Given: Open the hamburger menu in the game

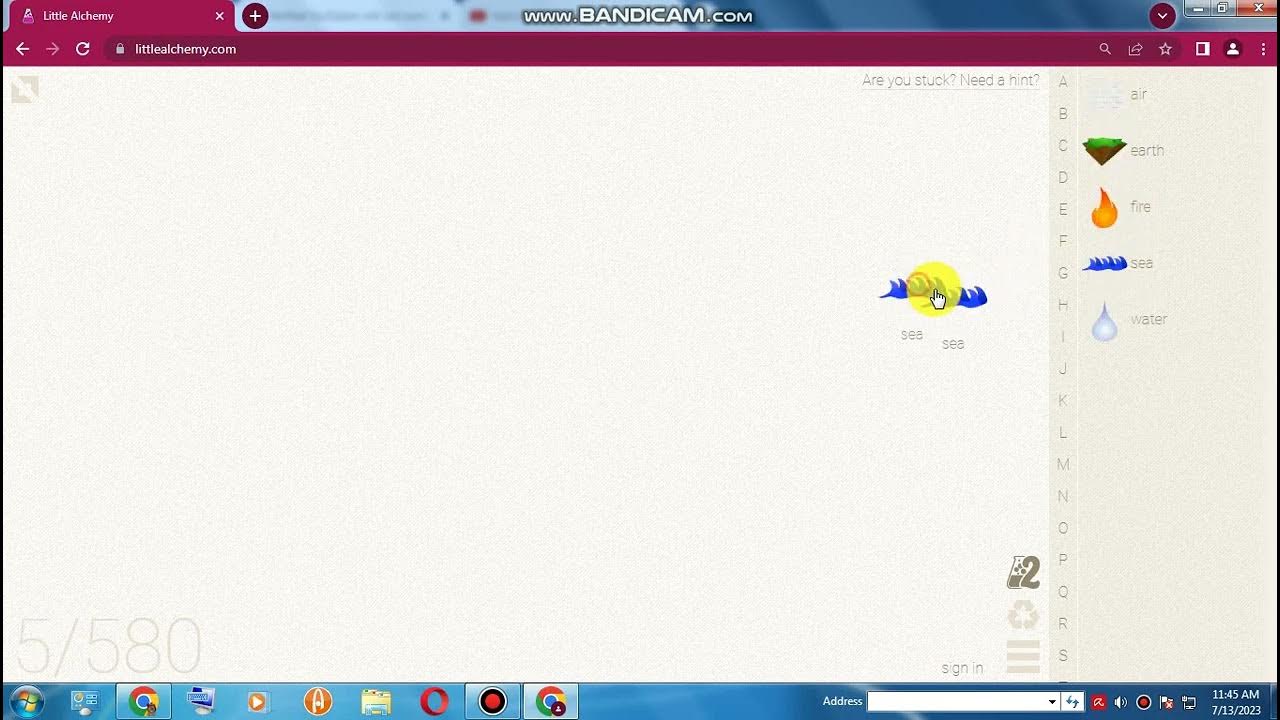Looking at the screenshot, I should (1023, 656).
